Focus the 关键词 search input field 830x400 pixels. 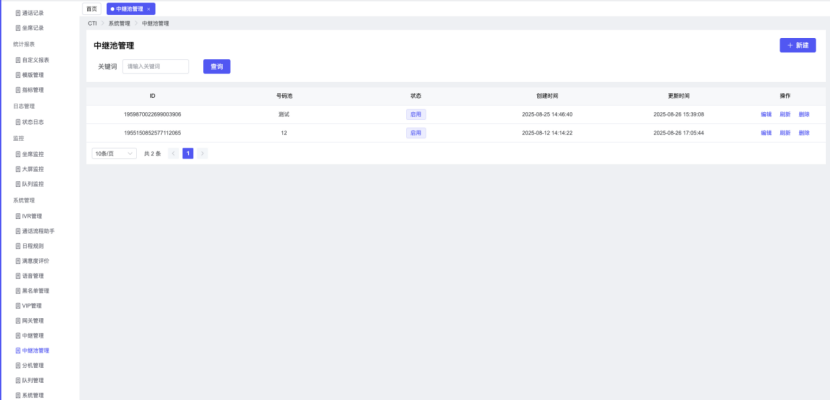pos(156,67)
